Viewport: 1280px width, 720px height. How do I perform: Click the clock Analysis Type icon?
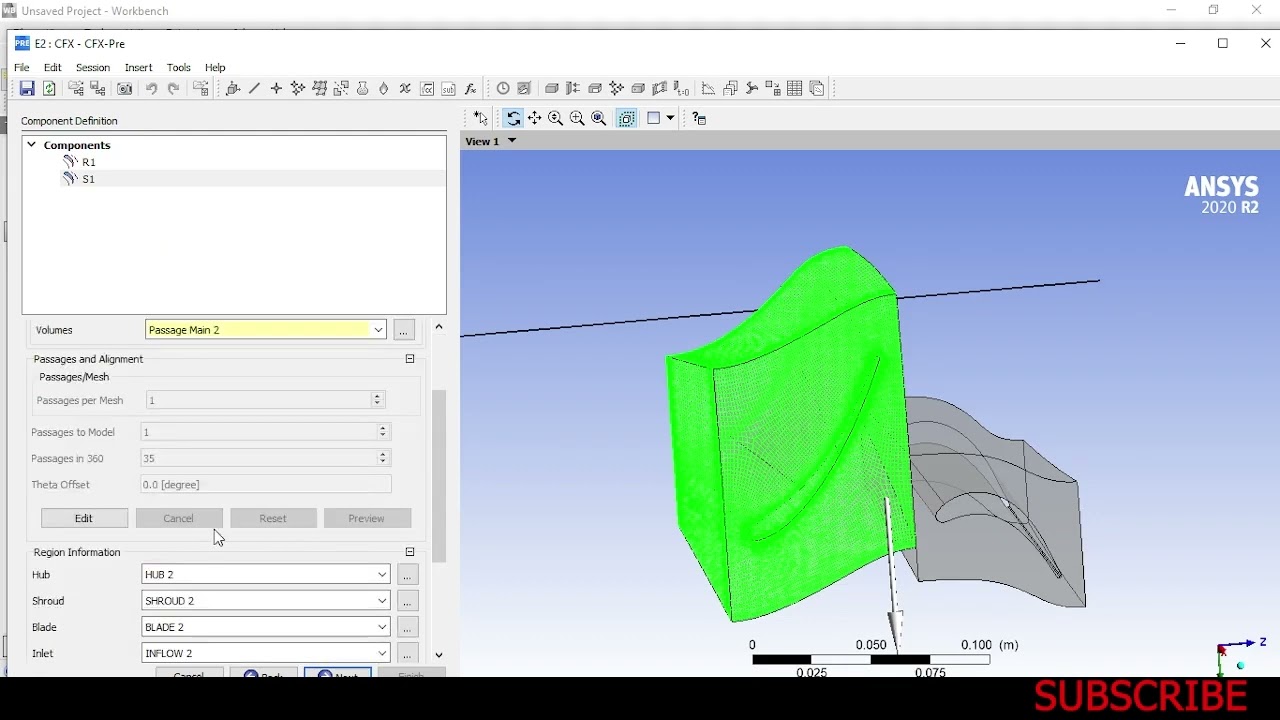pos(503,89)
